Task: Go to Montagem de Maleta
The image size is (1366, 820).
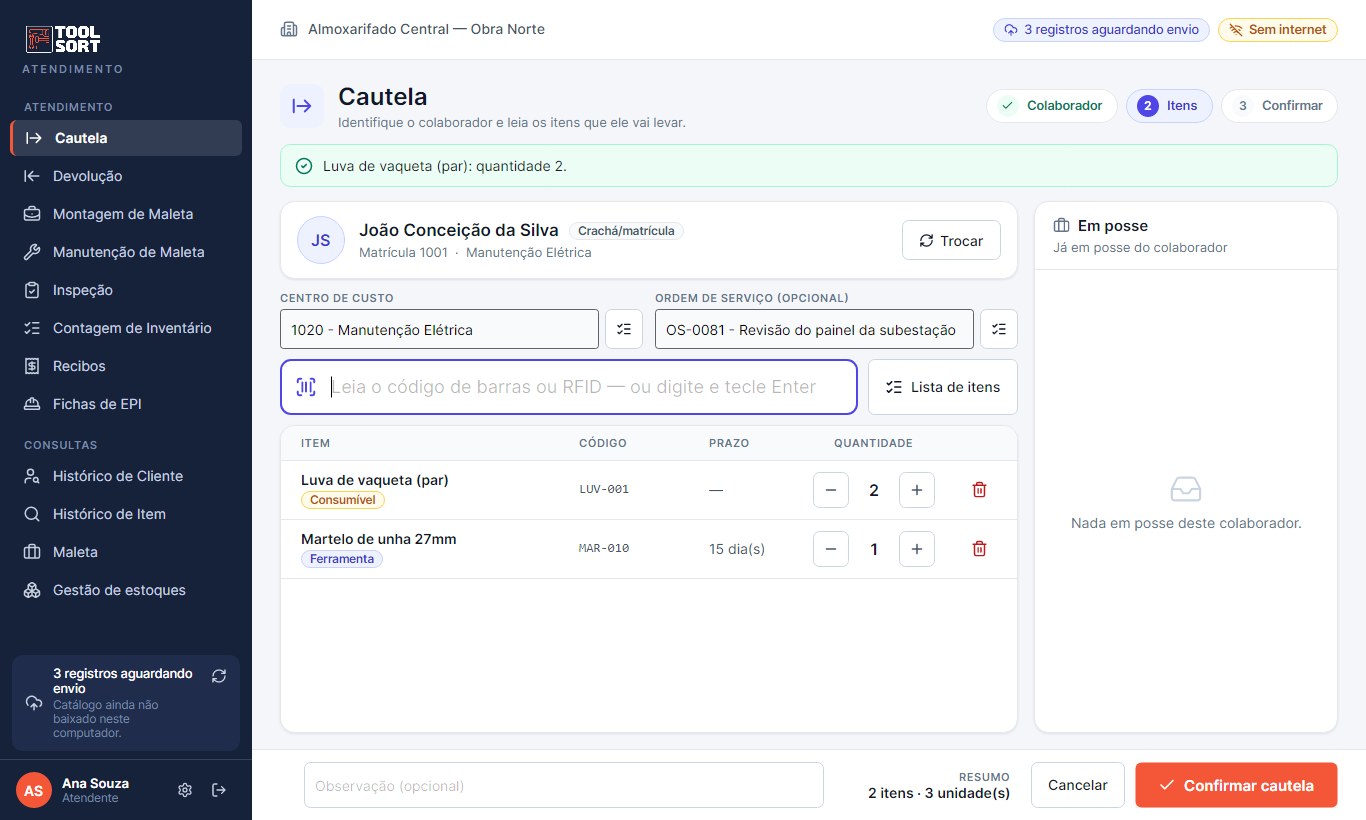Action: (126, 214)
